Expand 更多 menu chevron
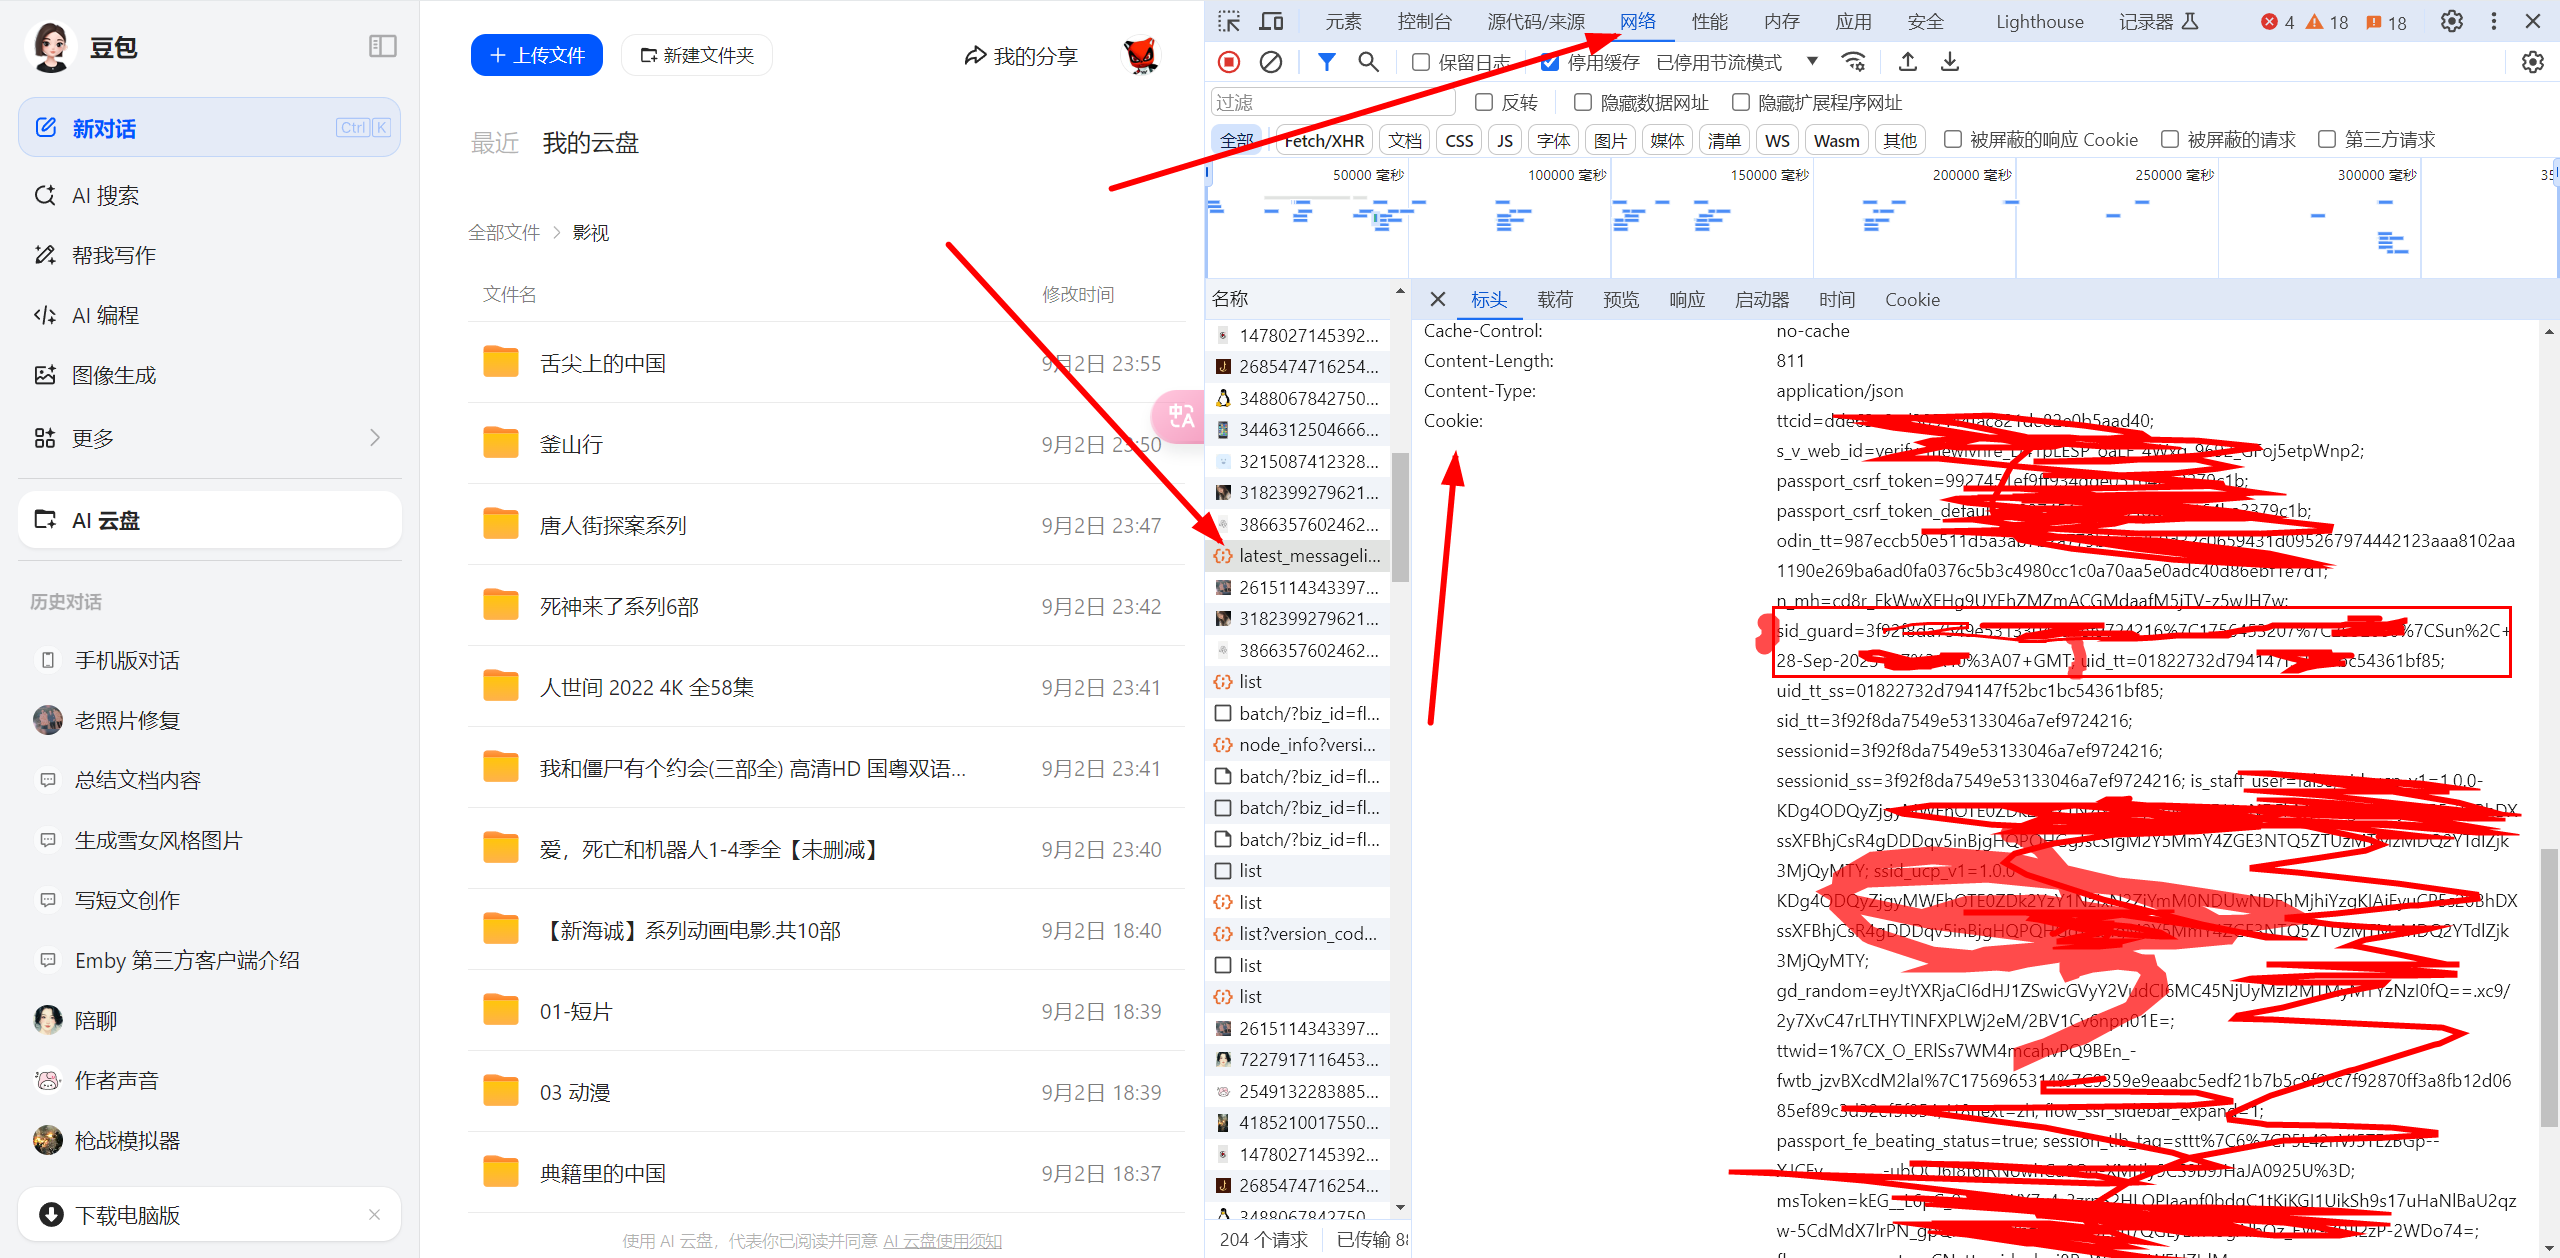Viewport: 2560px width, 1258px height. (x=375, y=437)
